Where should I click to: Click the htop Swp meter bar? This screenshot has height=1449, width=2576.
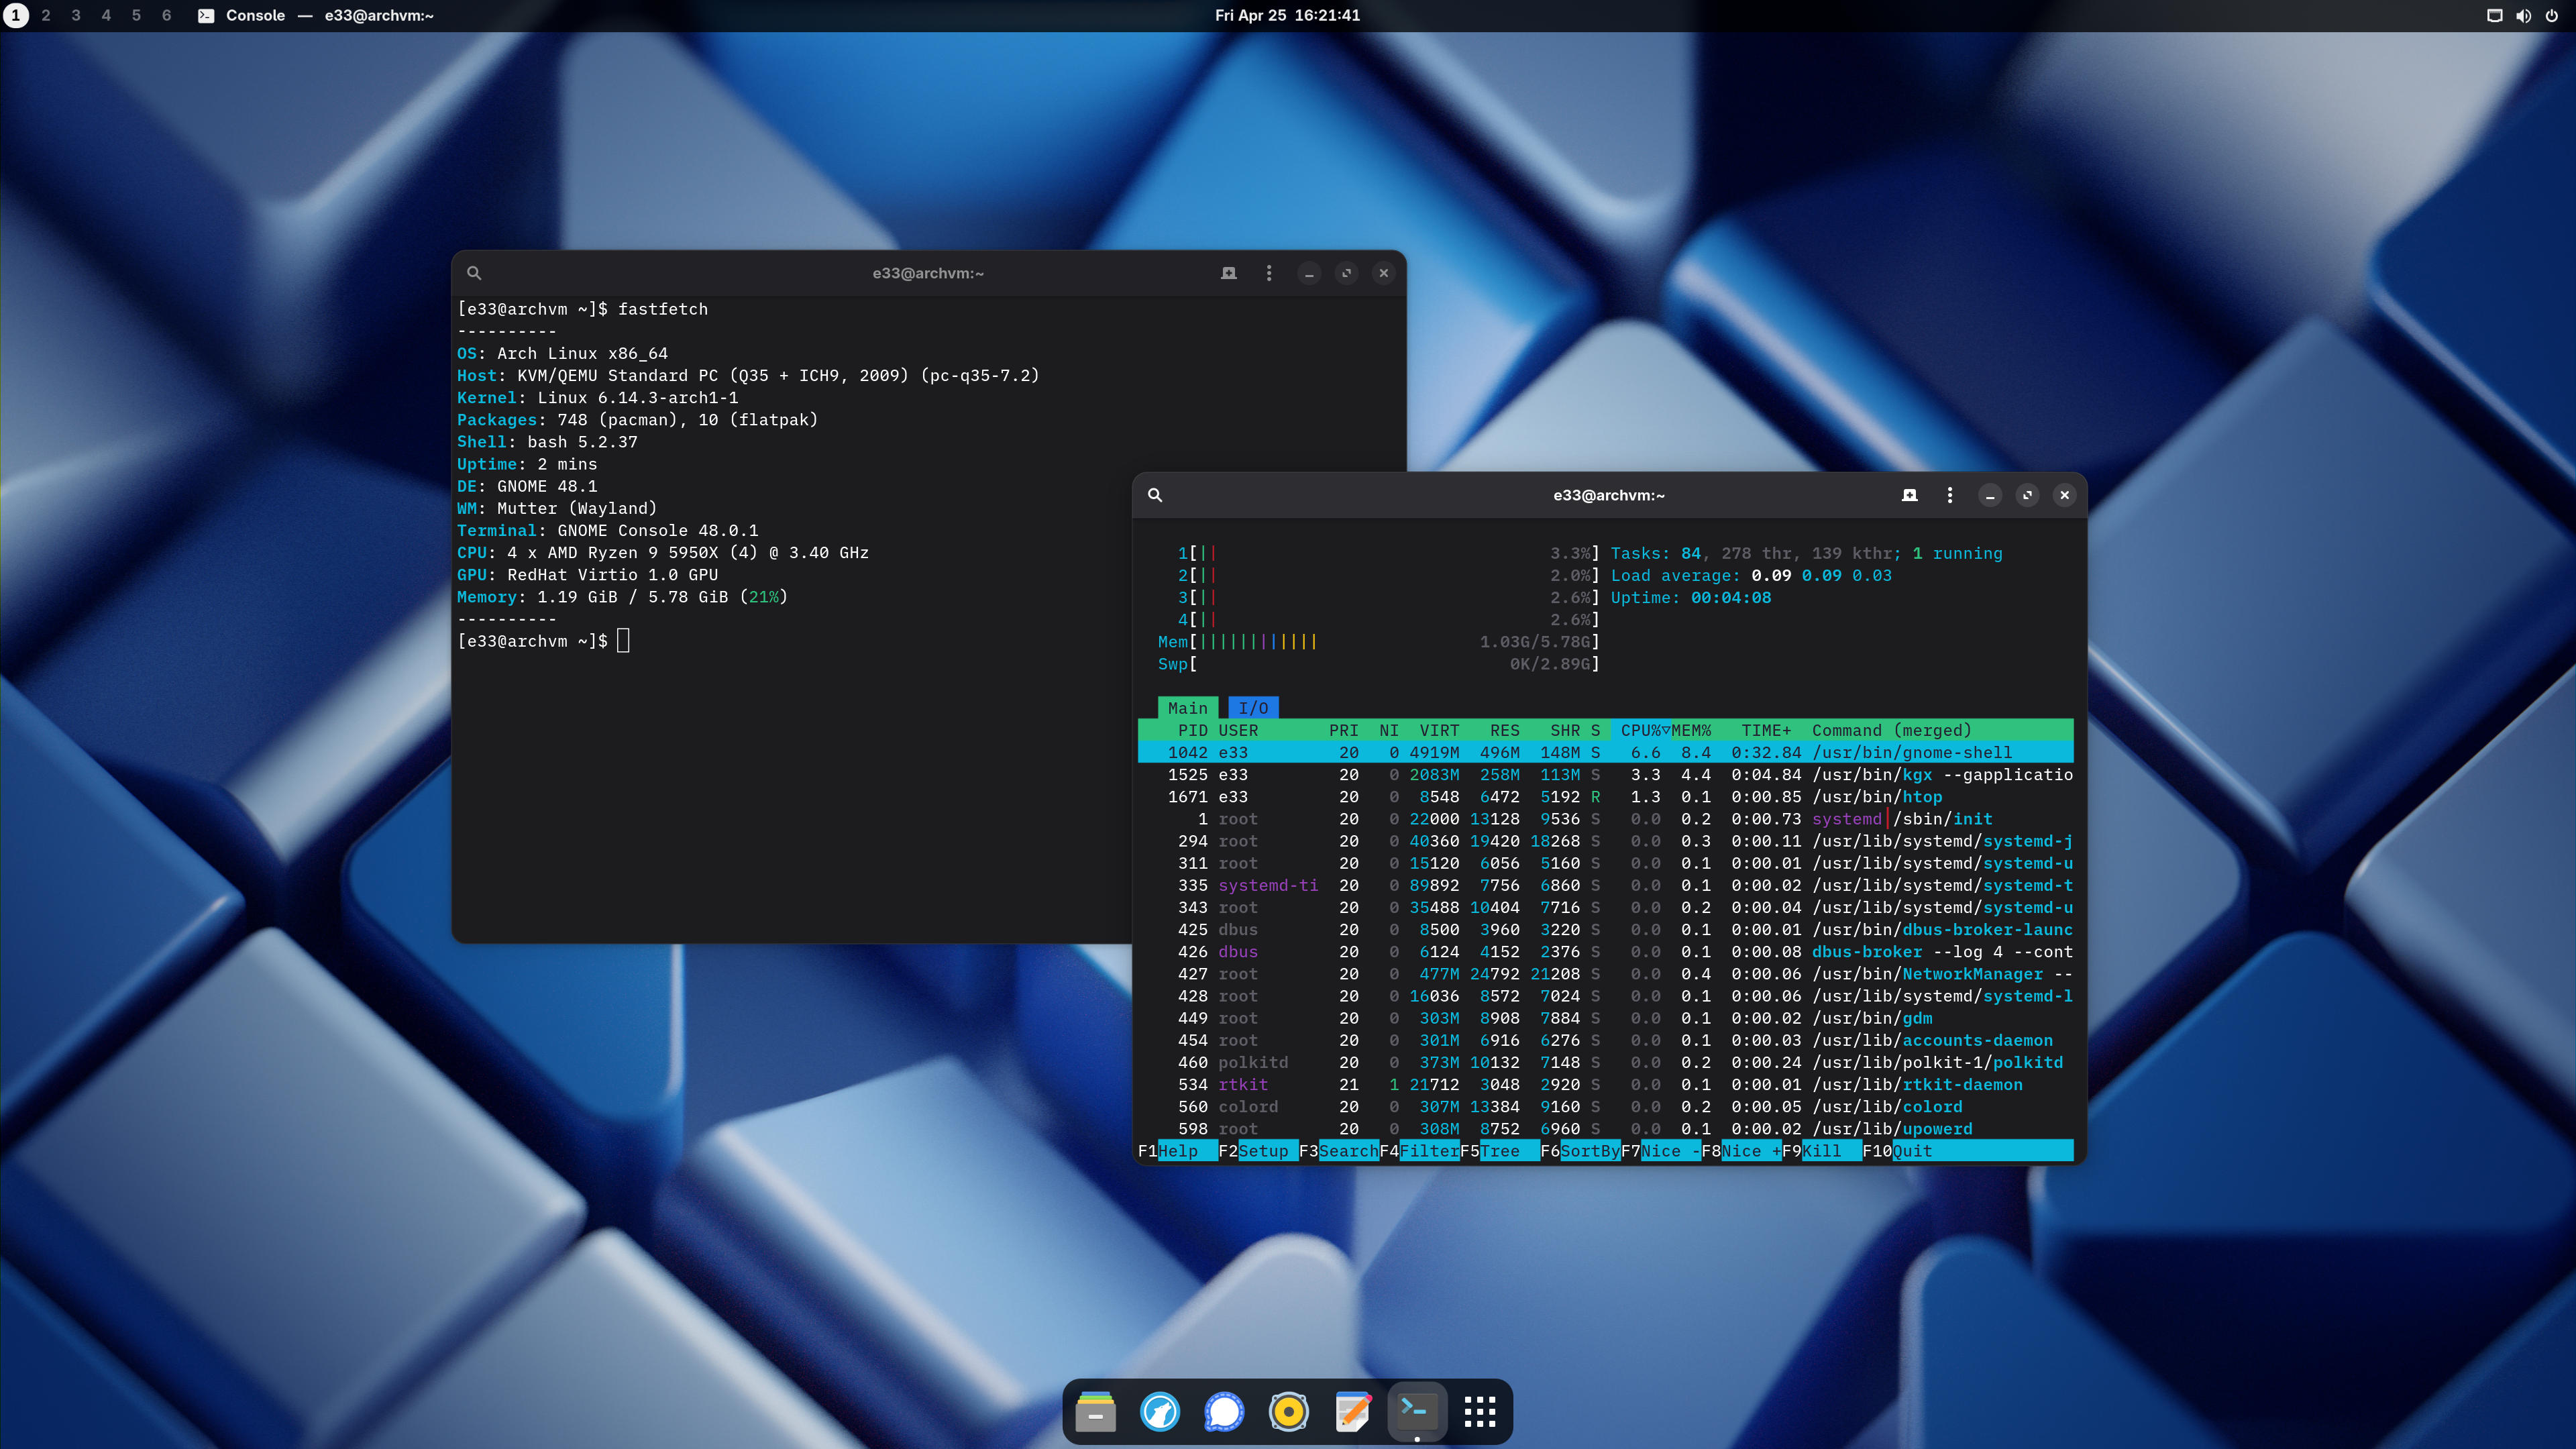[1379, 664]
